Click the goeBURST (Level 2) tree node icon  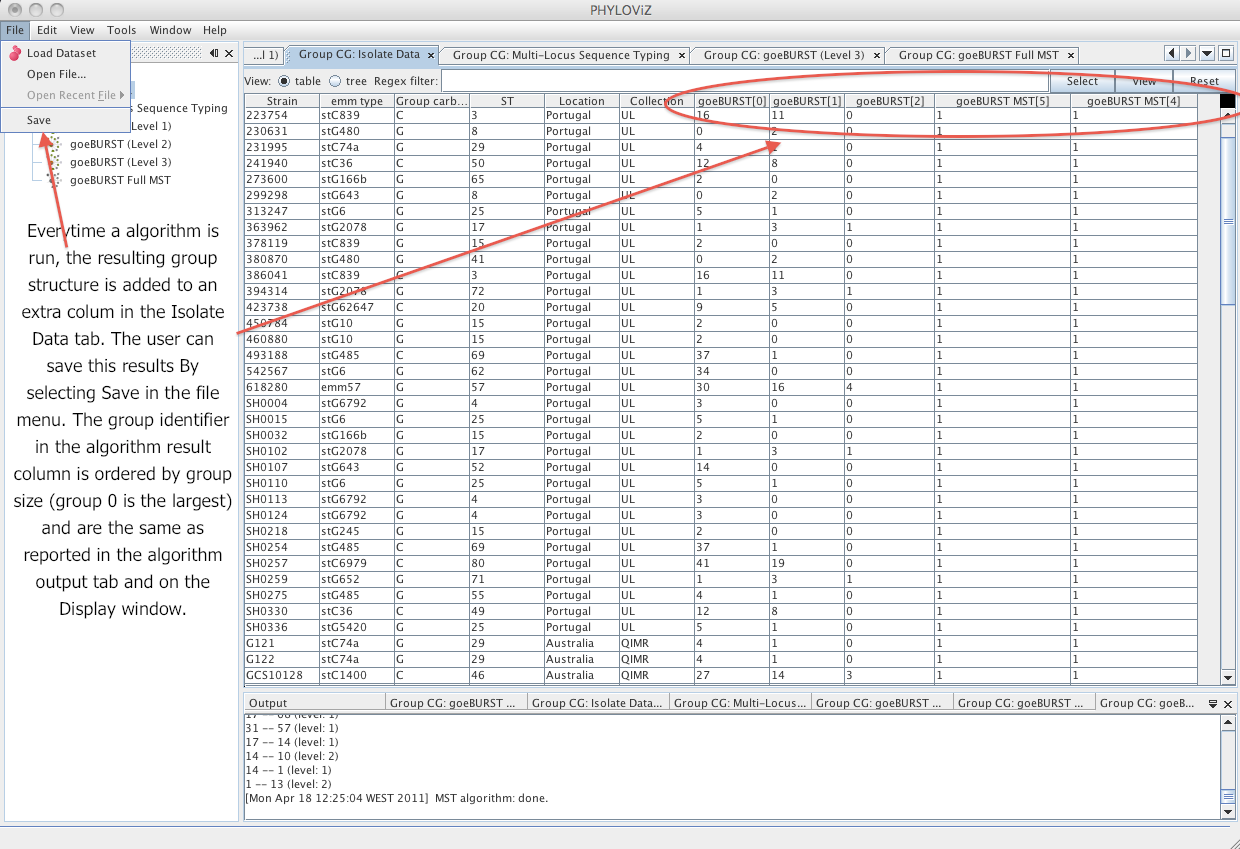coord(54,144)
